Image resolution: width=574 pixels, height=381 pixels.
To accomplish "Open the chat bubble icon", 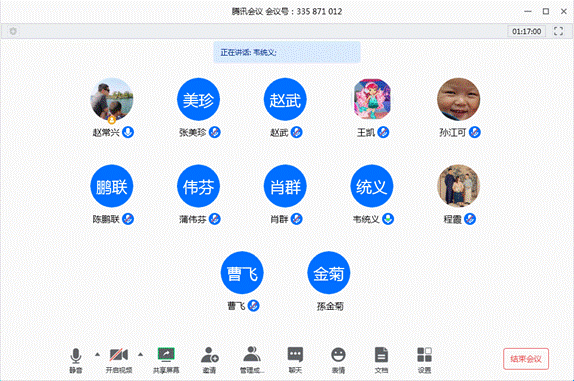I will point(295,354).
